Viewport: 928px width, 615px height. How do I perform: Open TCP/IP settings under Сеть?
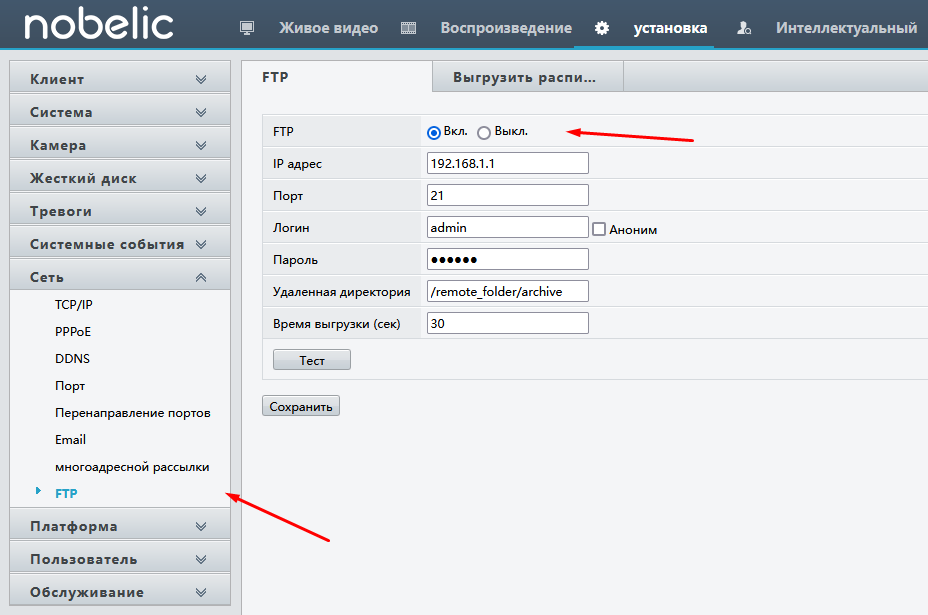[74, 304]
